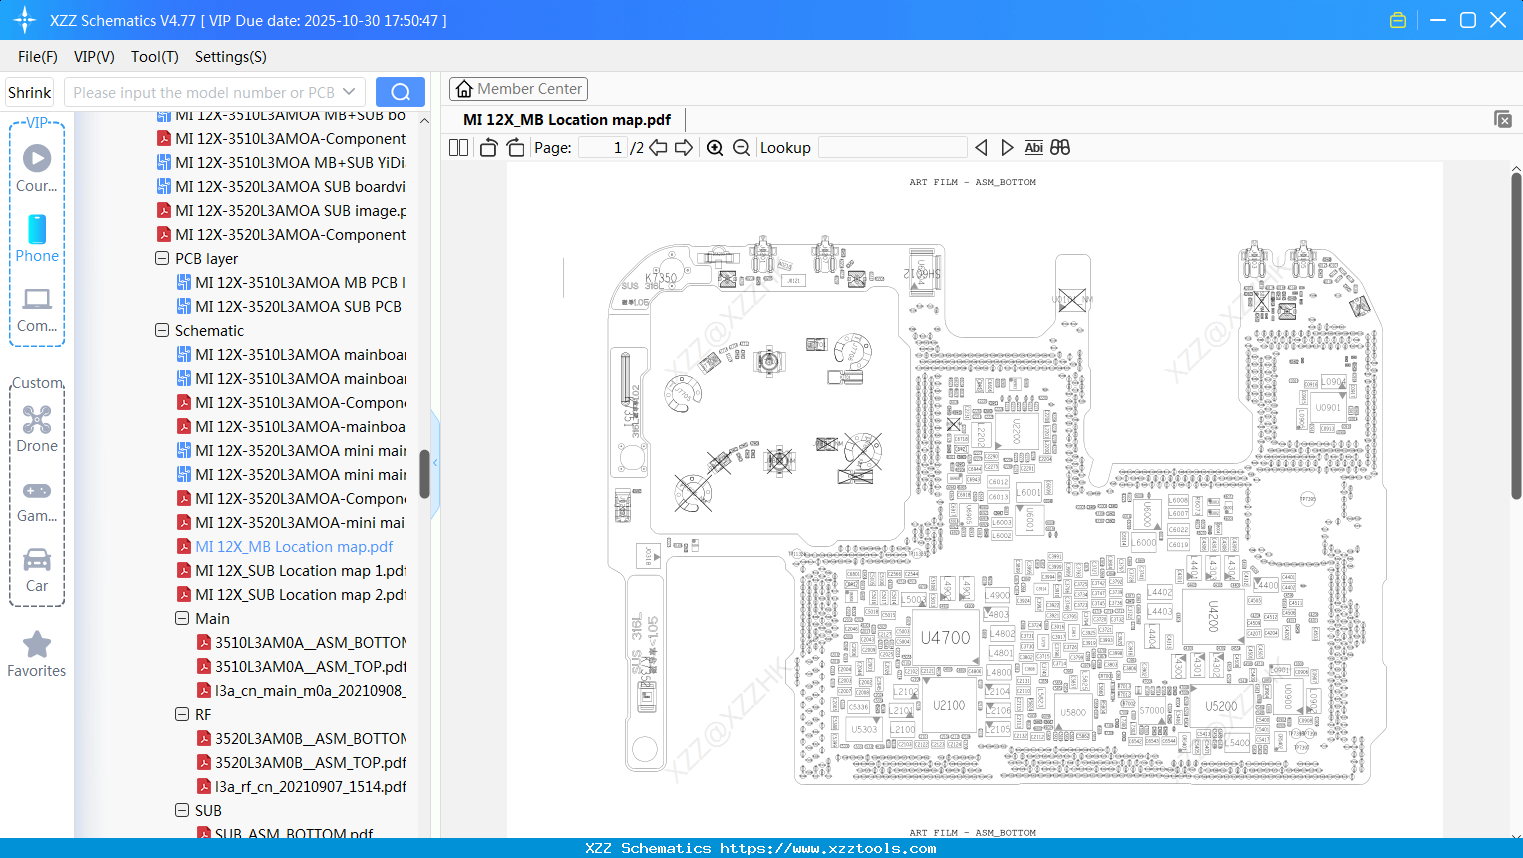The height and width of the screenshot is (858, 1523).
Task: Rotate the PDF view clockwise
Action: (x=515, y=146)
